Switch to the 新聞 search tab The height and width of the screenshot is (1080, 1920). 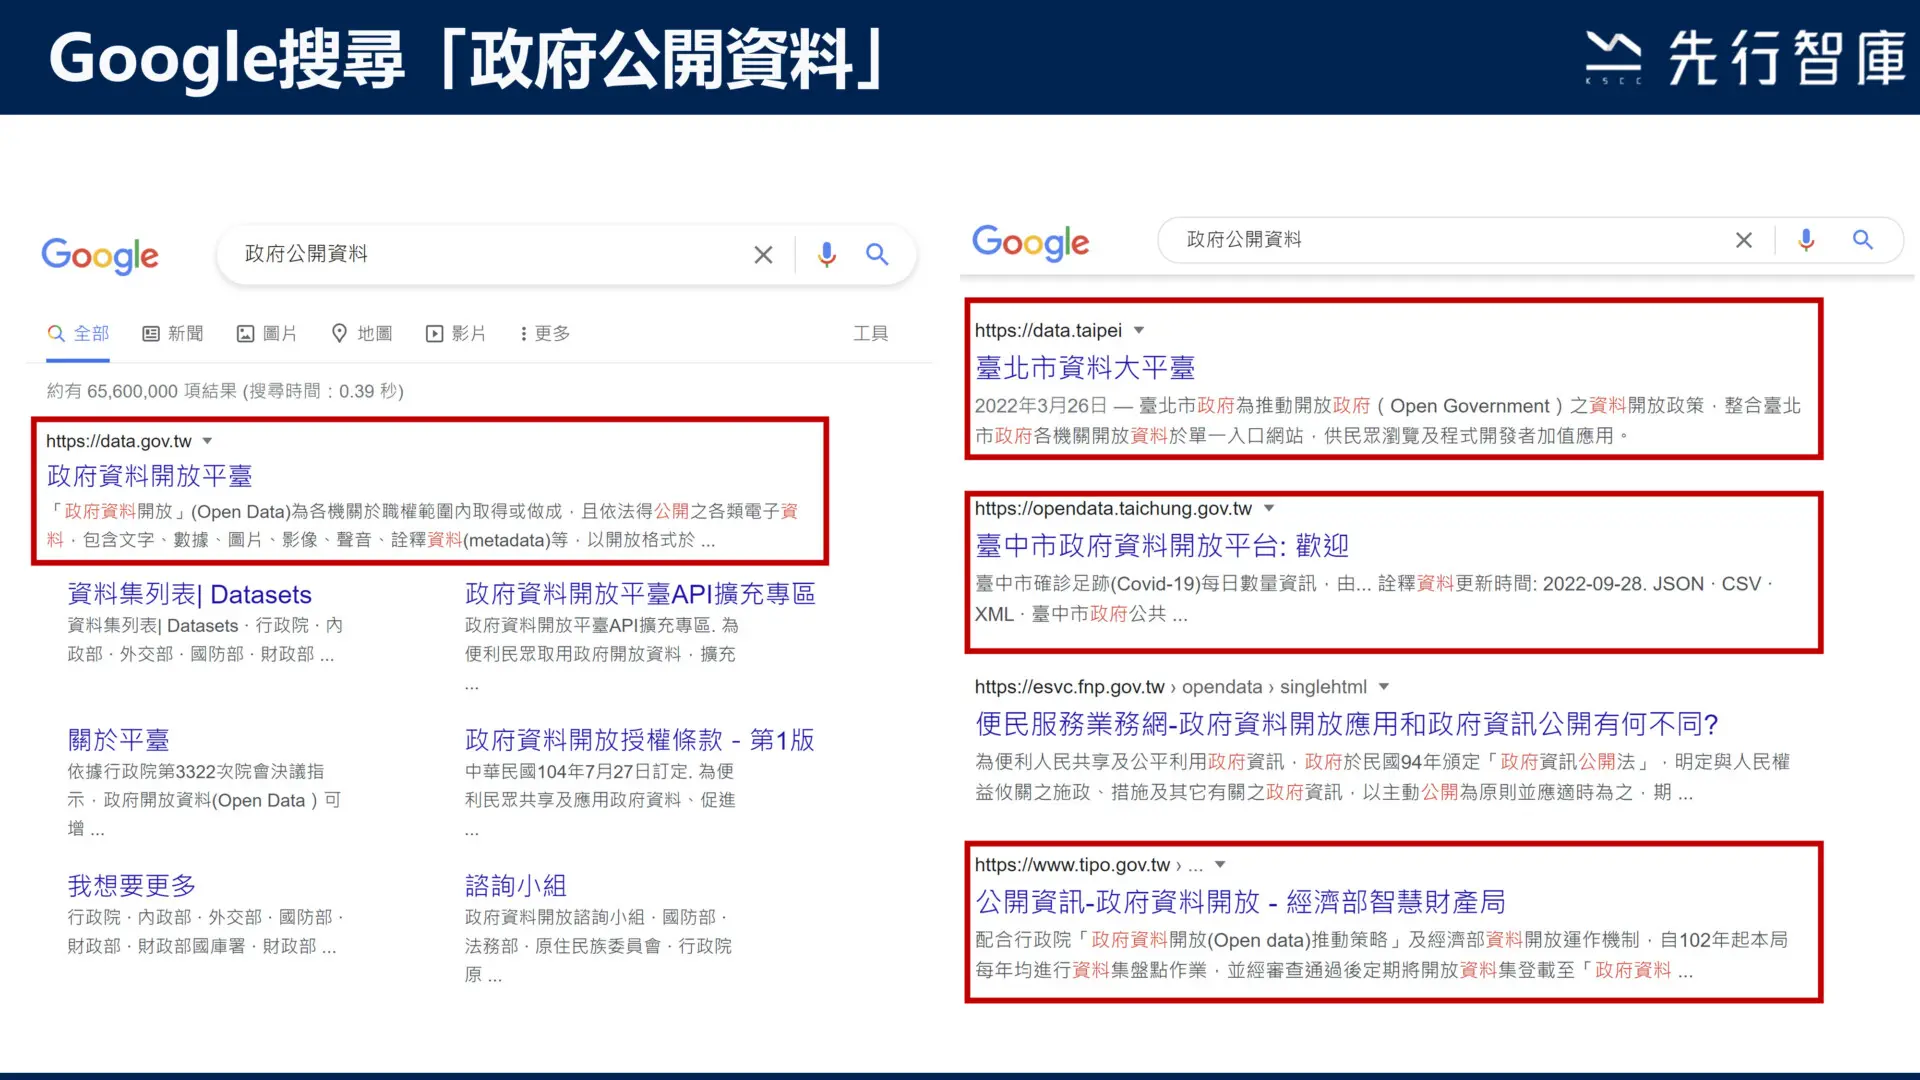173,333
